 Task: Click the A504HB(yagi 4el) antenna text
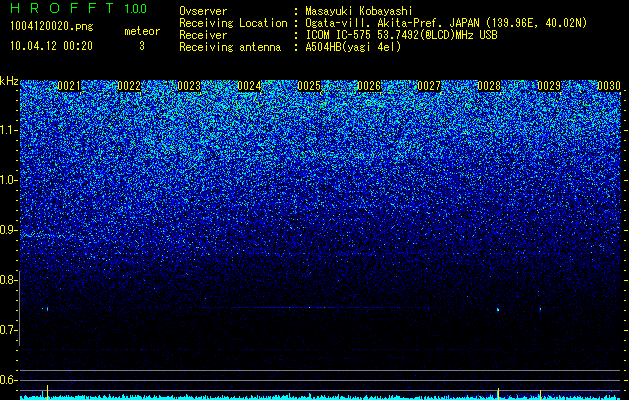pyautogui.click(x=353, y=47)
